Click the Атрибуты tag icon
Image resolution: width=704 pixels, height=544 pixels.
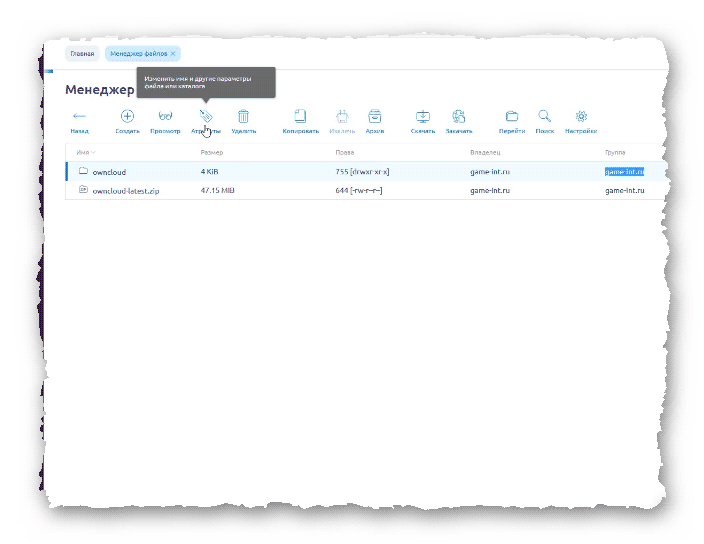point(206,116)
